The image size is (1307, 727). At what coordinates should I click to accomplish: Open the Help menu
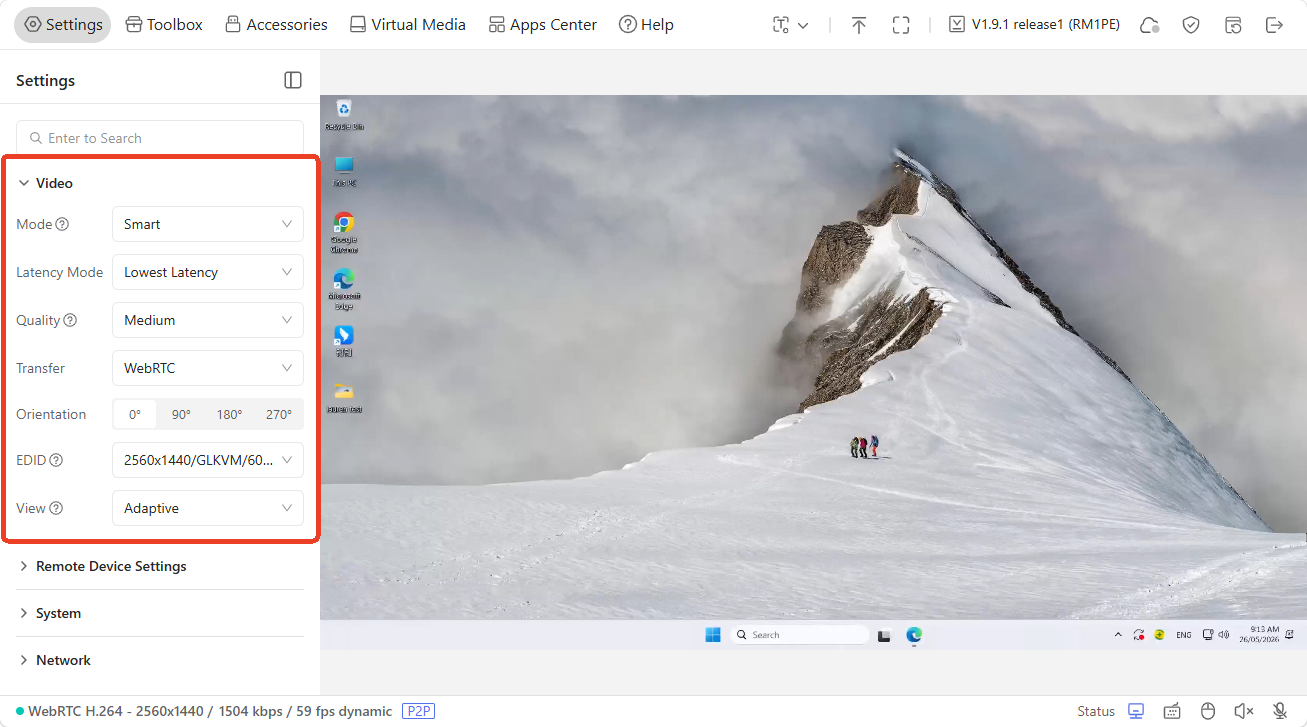(x=646, y=25)
